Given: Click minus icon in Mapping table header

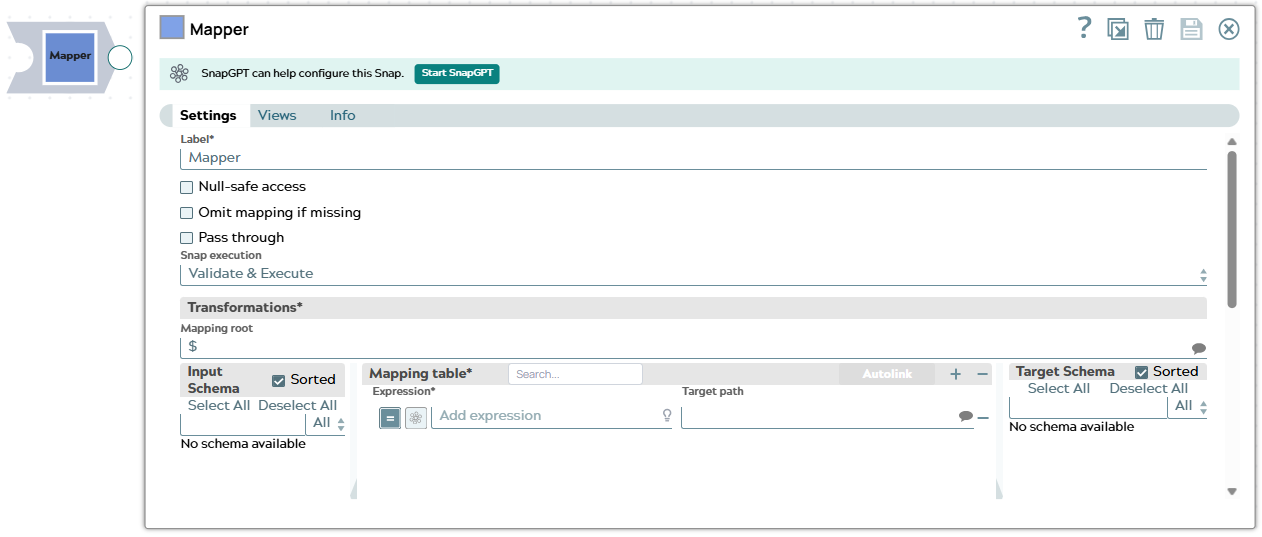Looking at the screenshot, I should pos(983,374).
